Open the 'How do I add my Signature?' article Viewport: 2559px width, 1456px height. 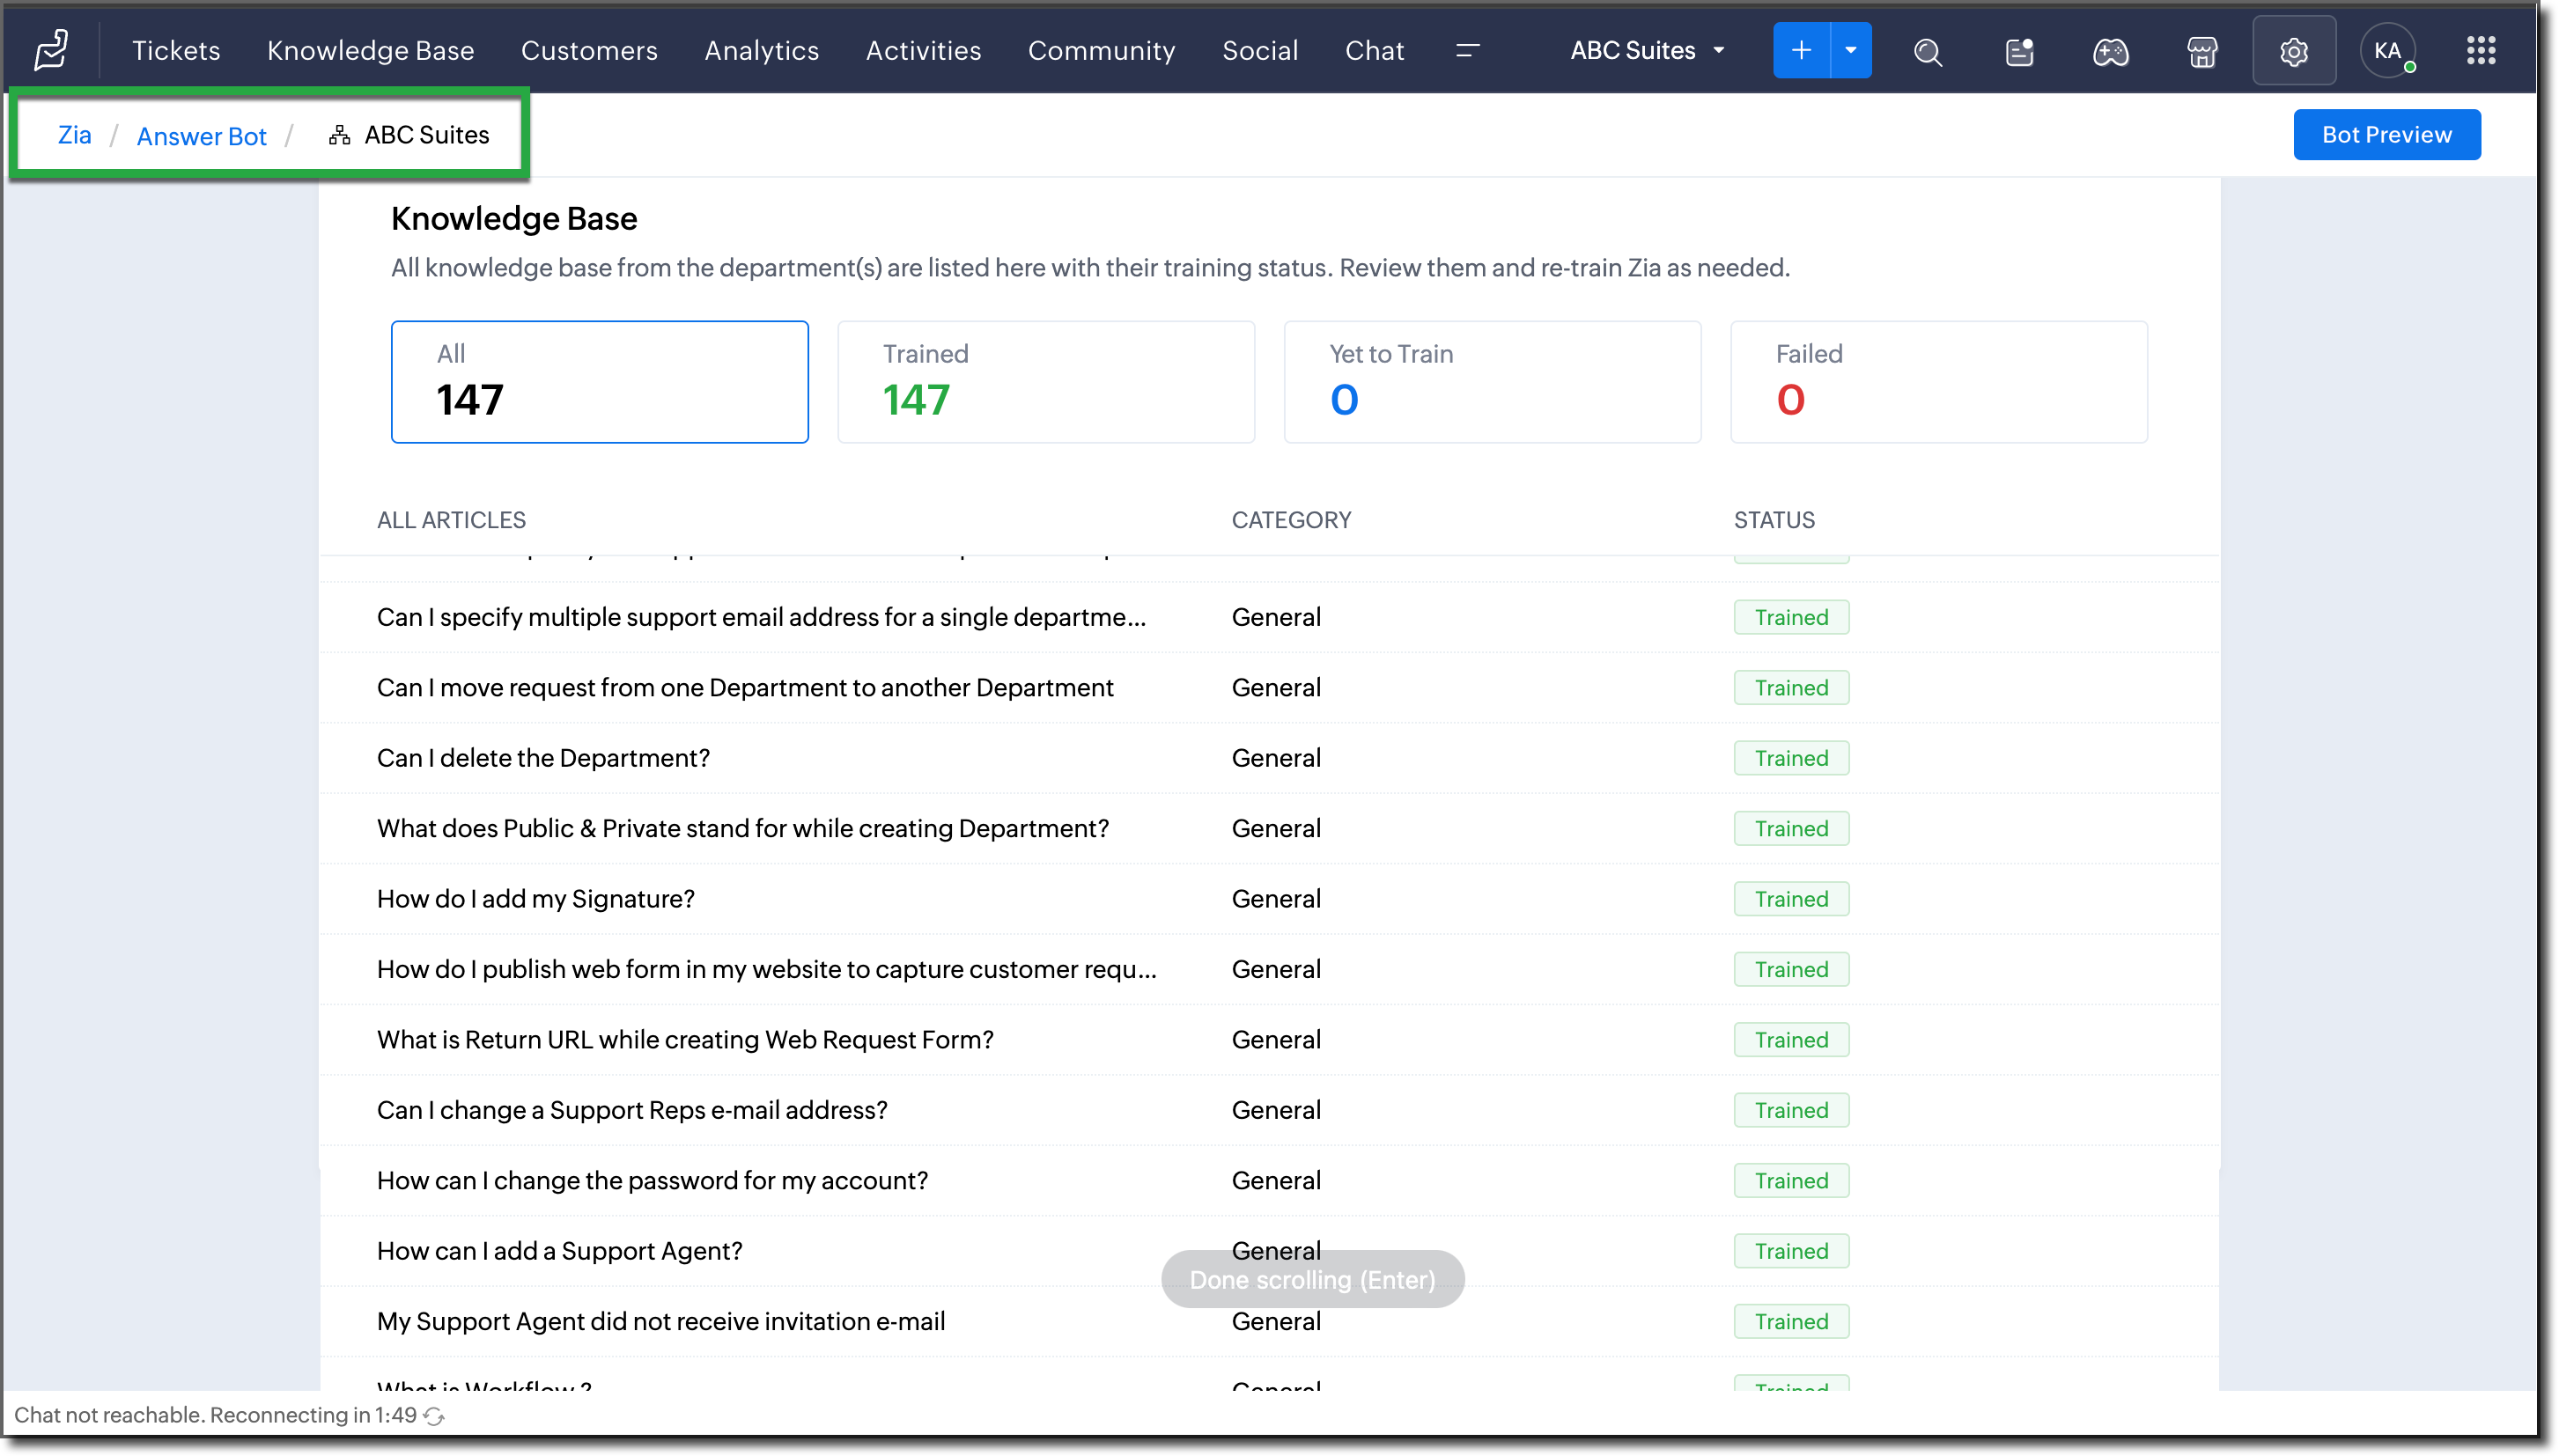click(x=535, y=898)
